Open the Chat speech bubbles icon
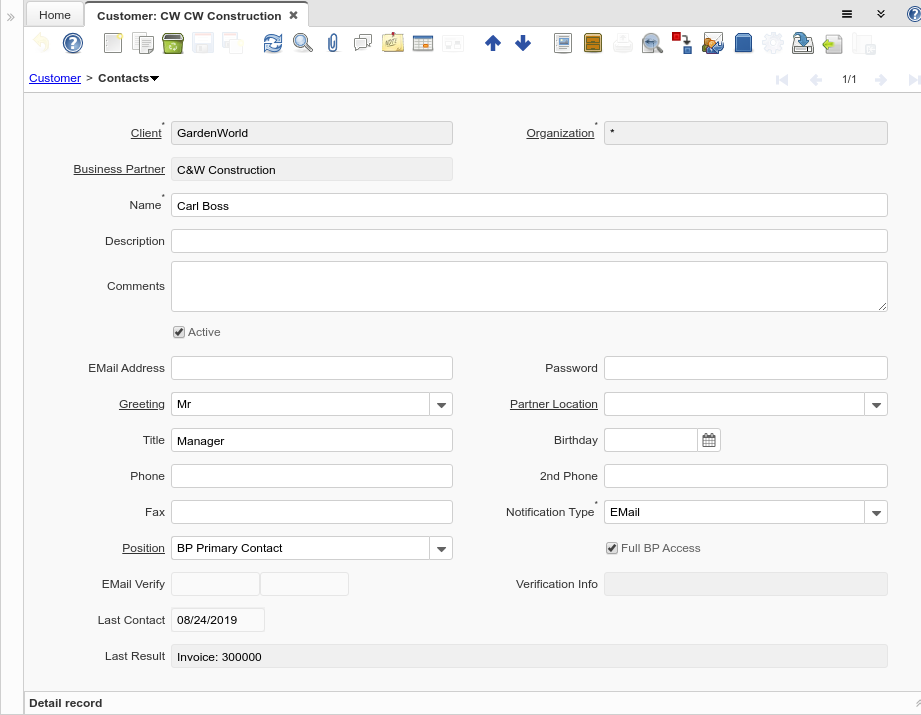Image resolution: width=921 pixels, height=715 pixels. click(363, 43)
